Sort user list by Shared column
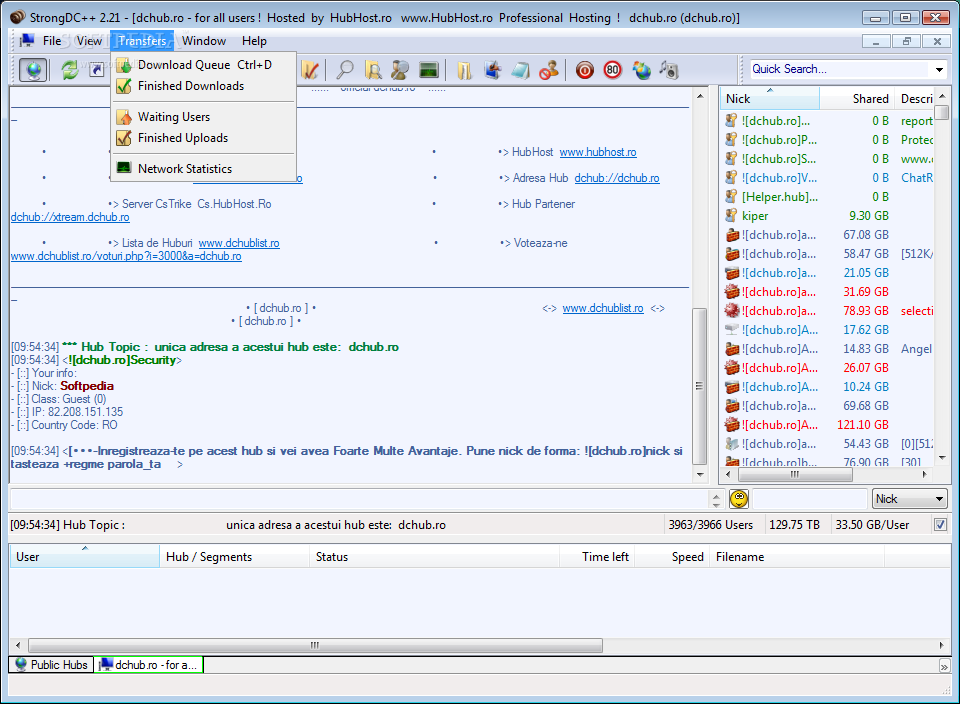 pyautogui.click(x=857, y=99)
